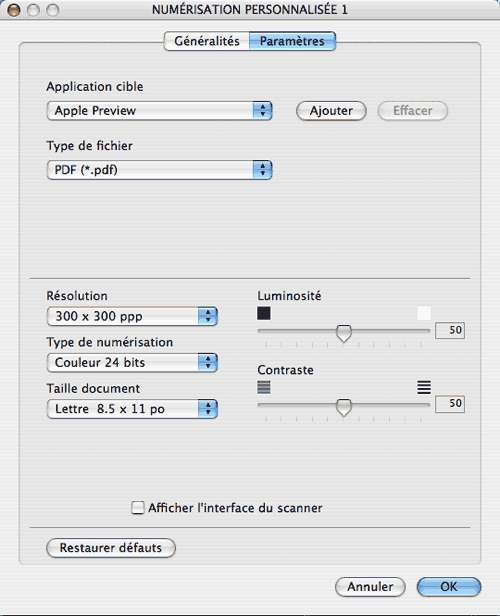The width and height of the screenshot is (500, 616).
Task: Enable Afficher l'interface du scanner checkbox
Action: [137, 508]
